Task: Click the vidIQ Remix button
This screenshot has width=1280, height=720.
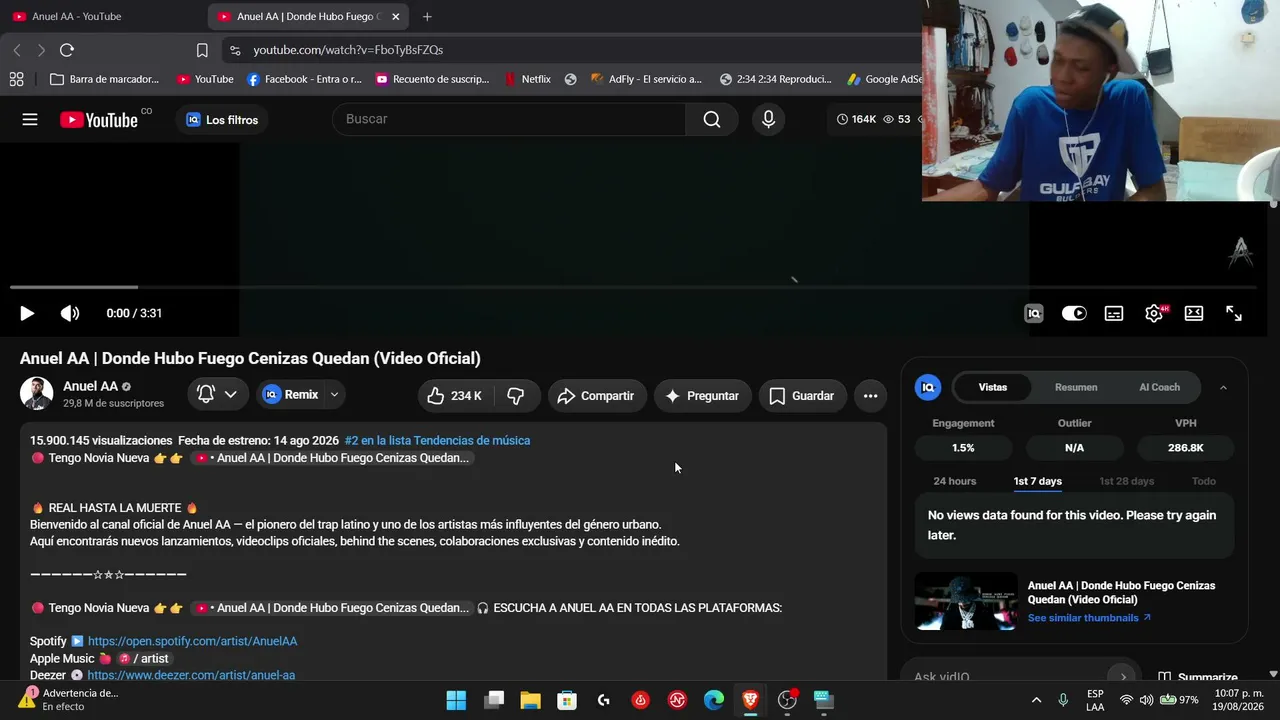Action: click(x=291, y=394)
